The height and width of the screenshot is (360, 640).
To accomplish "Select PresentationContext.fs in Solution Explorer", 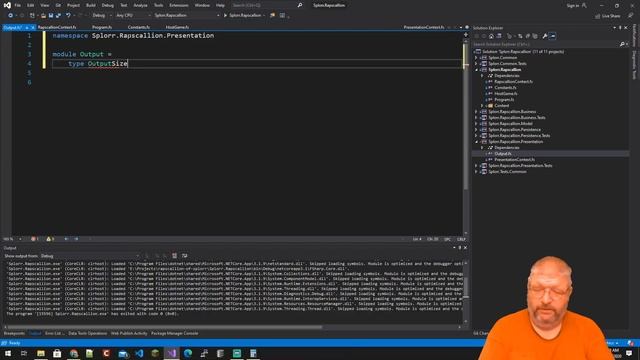I will tap(515, 160).
